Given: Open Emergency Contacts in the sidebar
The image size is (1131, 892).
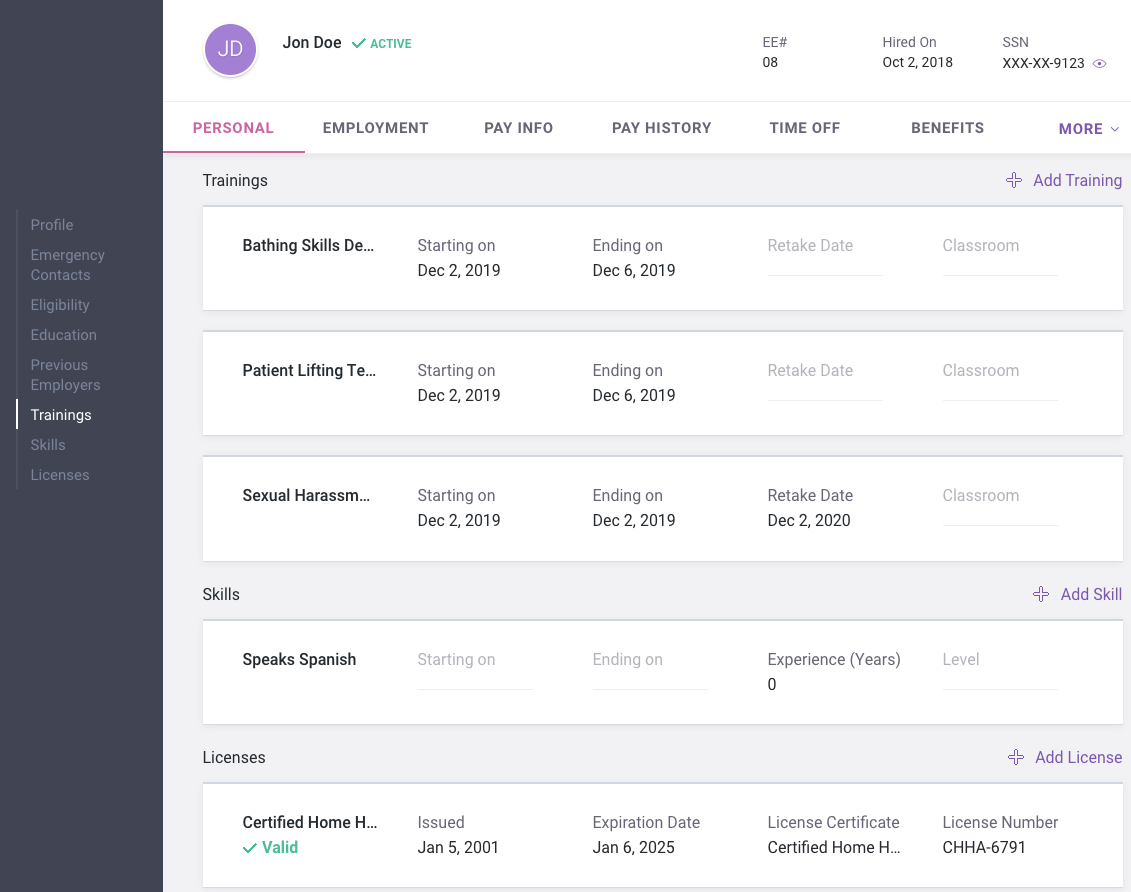Looking at the screenshot, I should (67, 265).
